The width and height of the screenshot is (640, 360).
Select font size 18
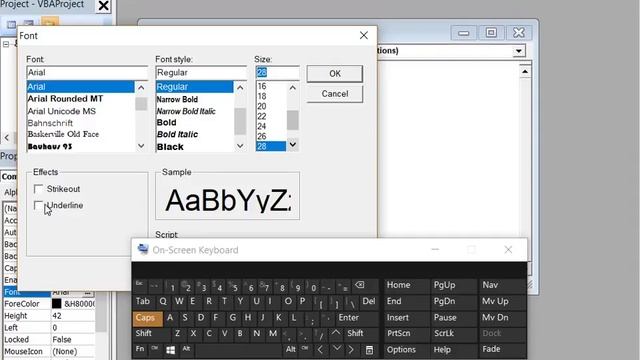[x=262, y=96]
